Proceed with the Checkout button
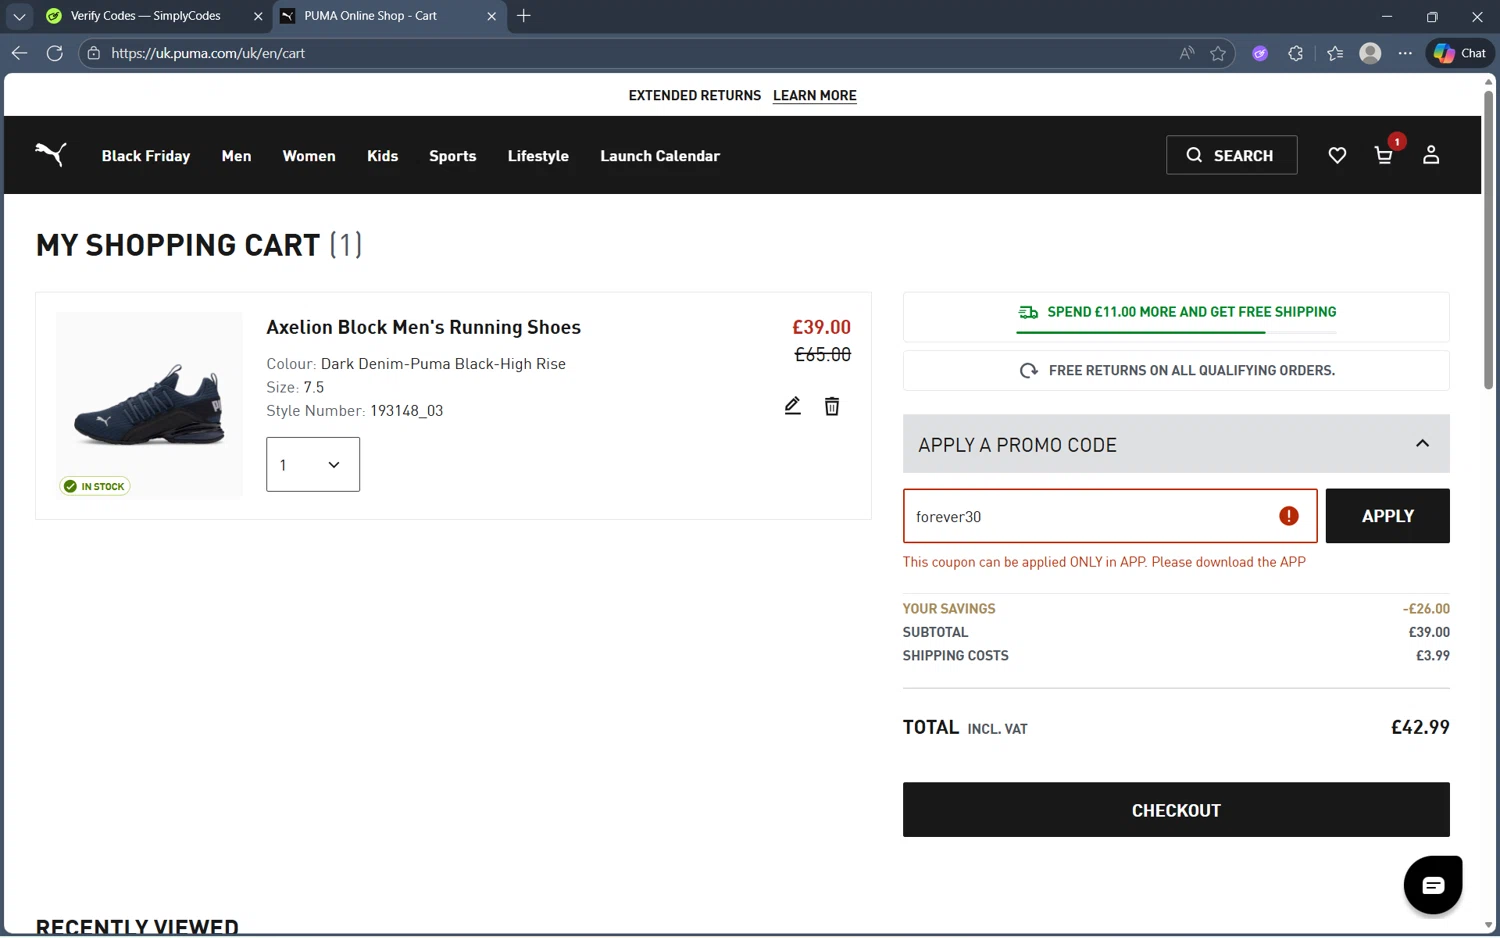 1176,810
